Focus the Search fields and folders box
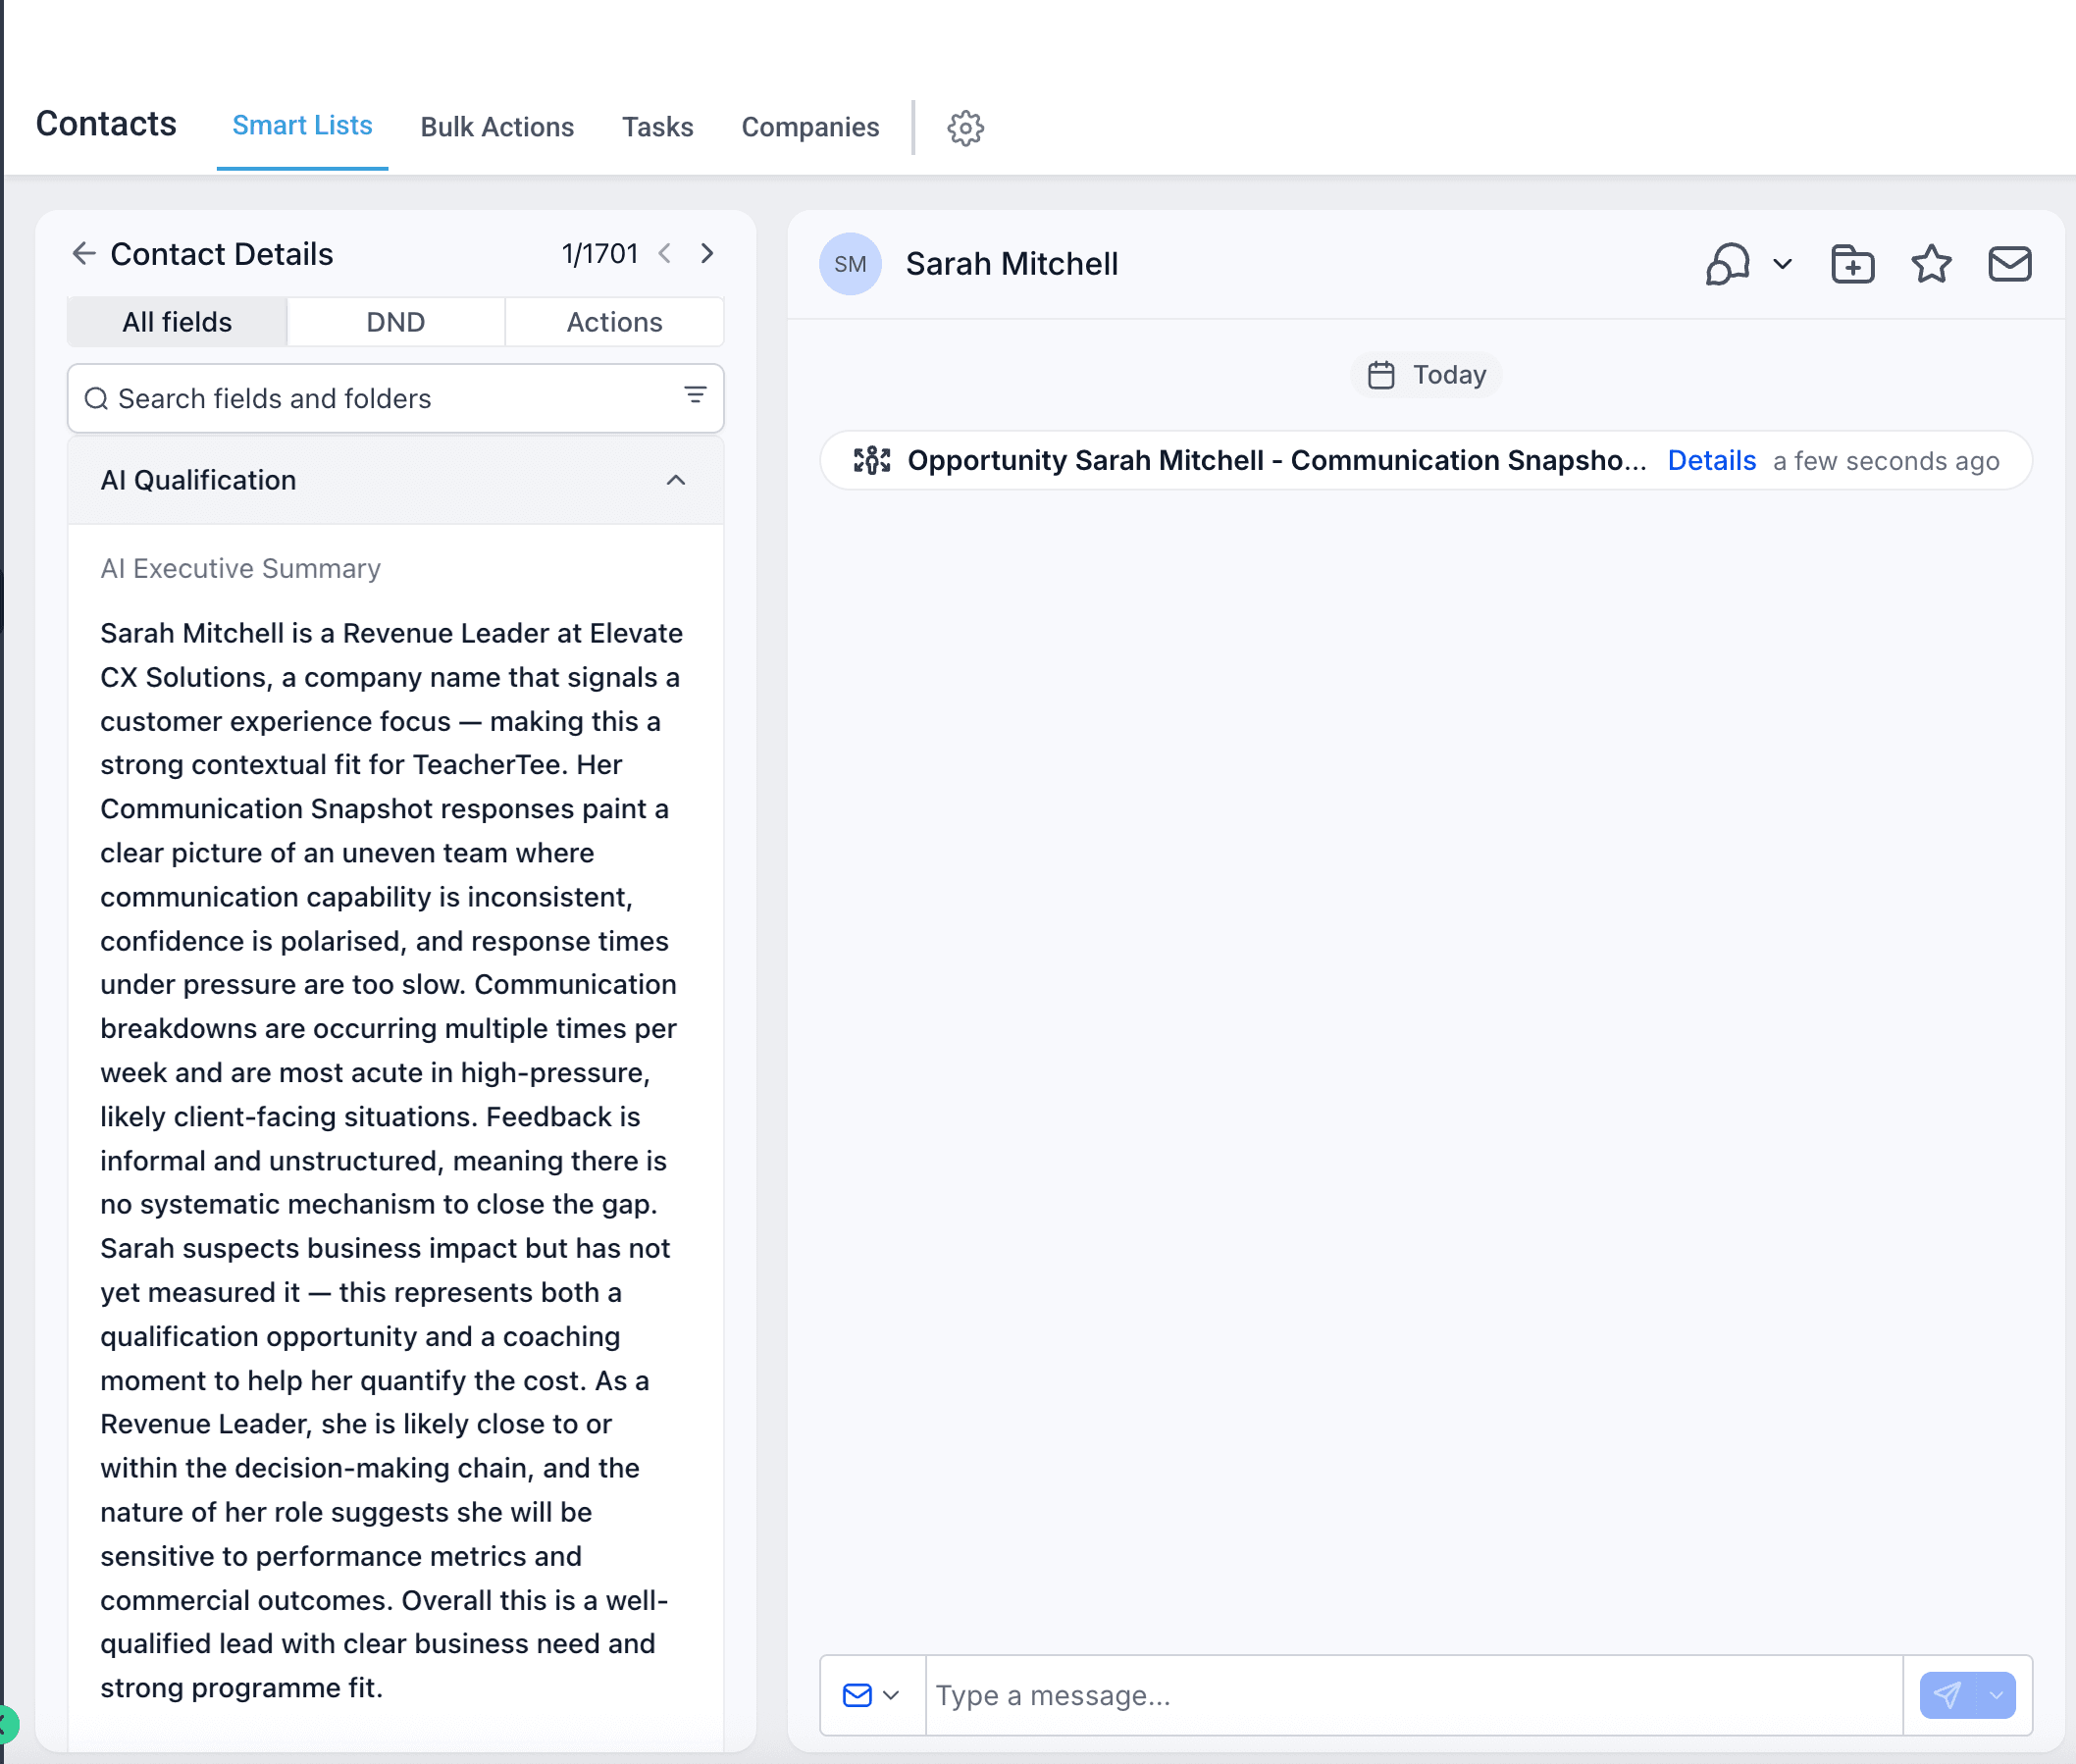This screenshot has width=2076, height=1764. [395, 398]
